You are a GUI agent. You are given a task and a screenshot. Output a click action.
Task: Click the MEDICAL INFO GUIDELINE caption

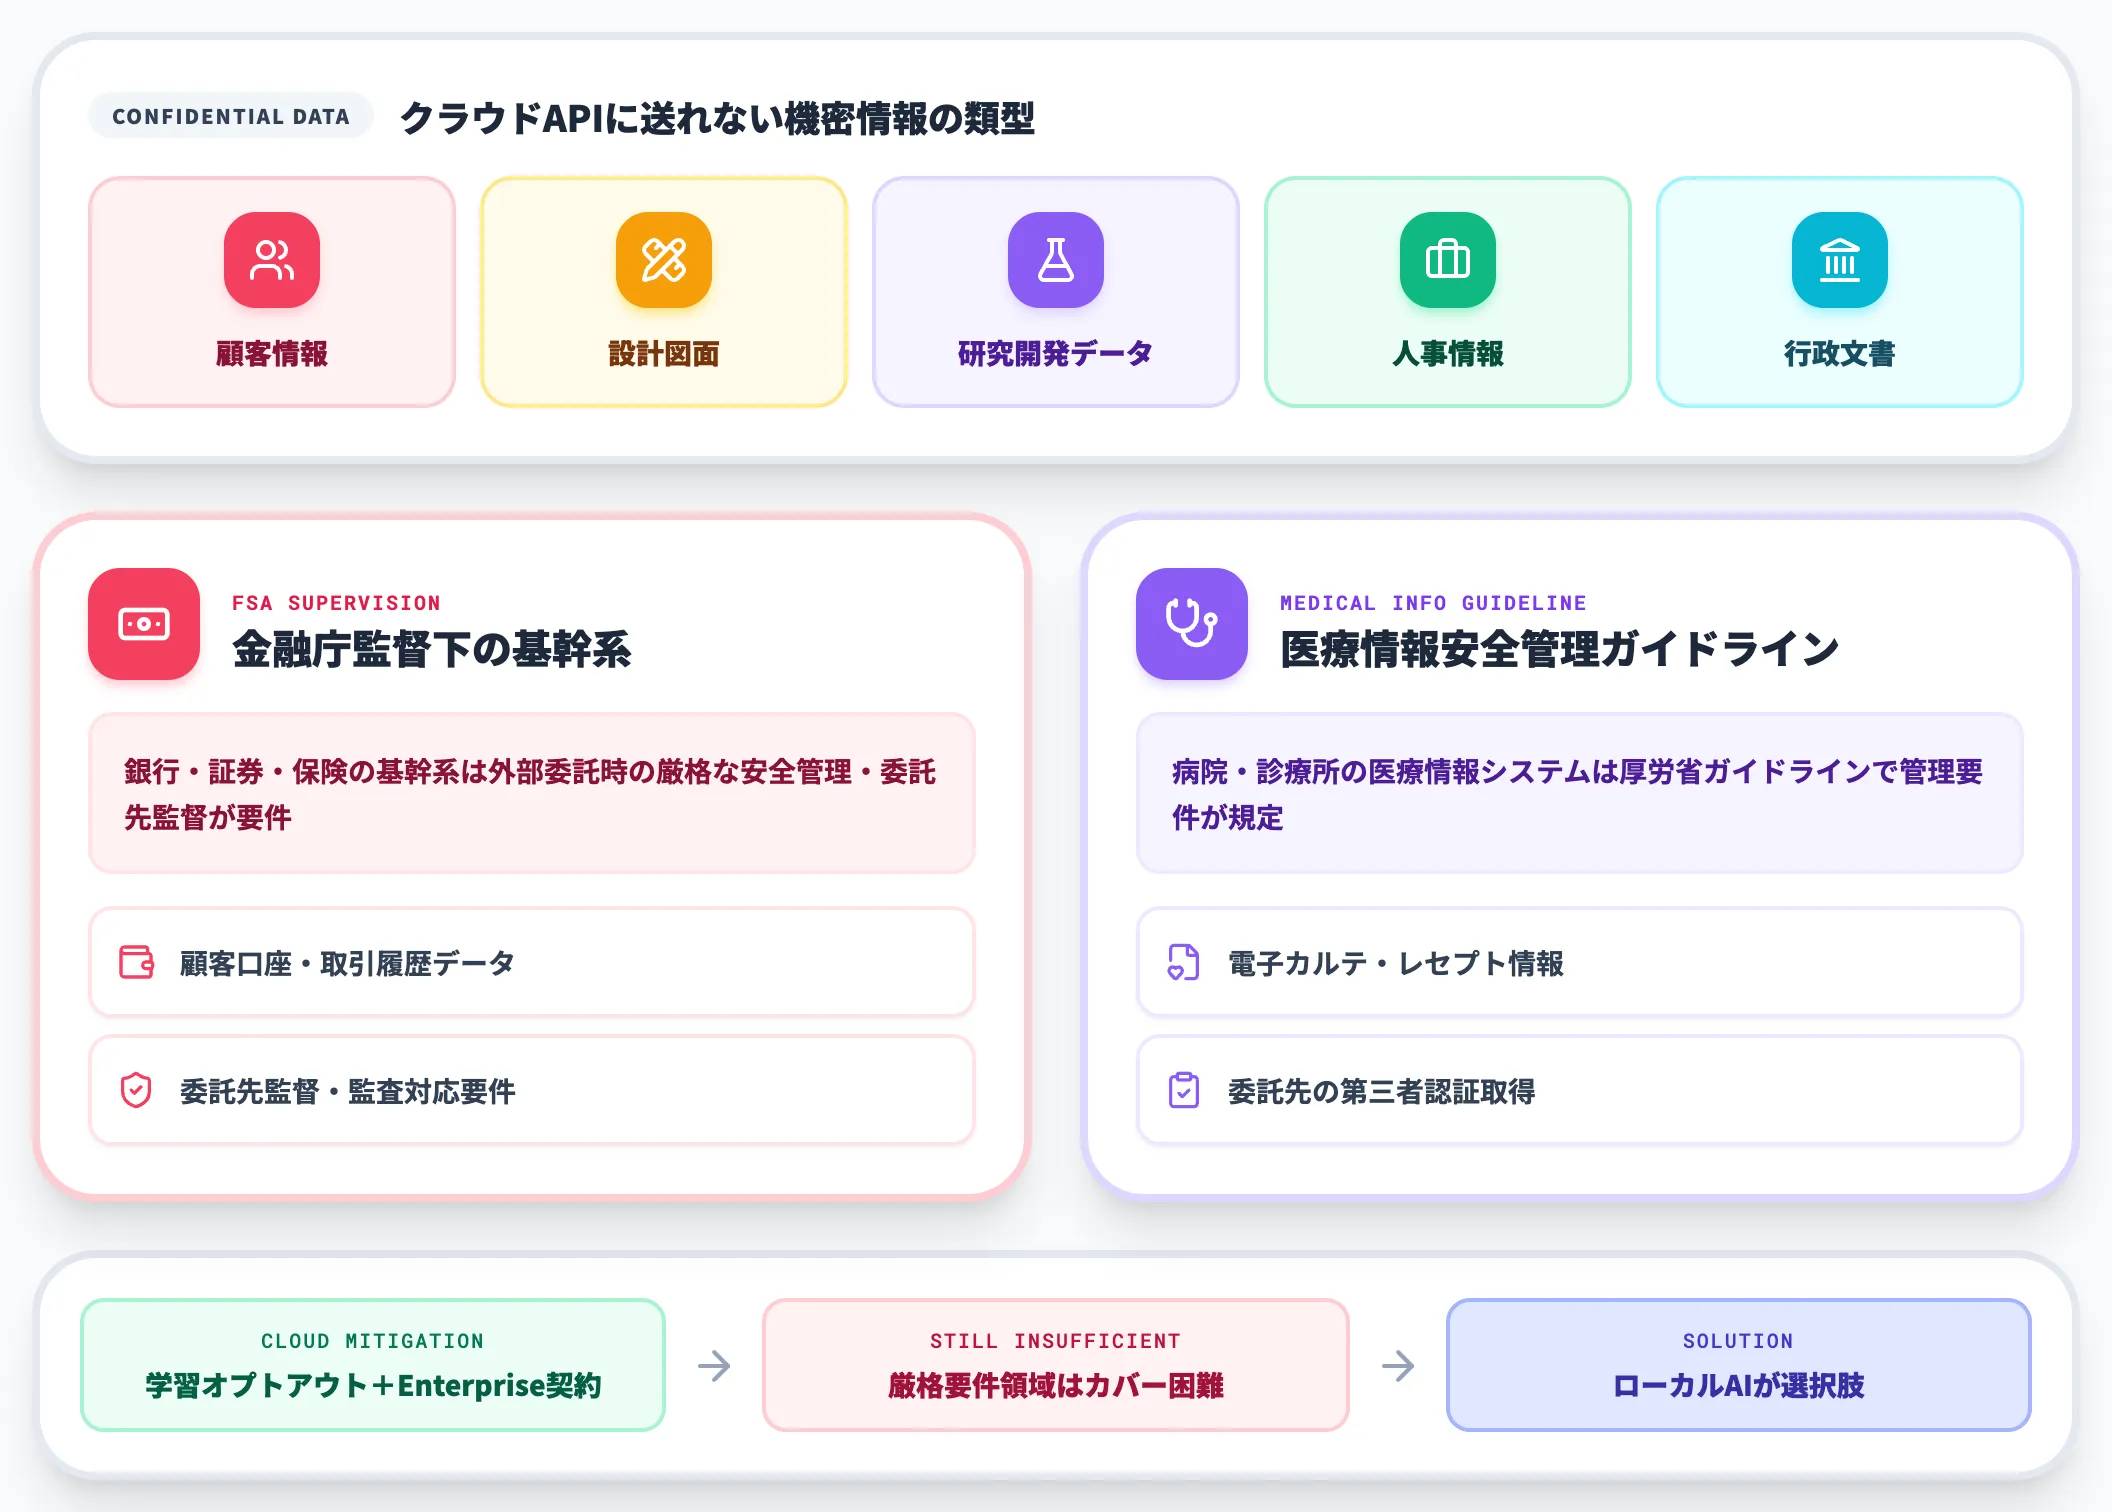tap(1433, 603)
